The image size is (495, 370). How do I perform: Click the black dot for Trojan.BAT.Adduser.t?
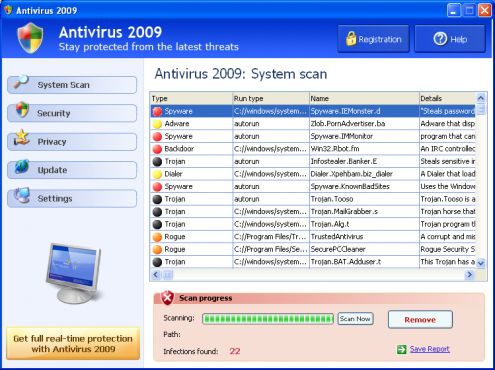coord(157,262)
